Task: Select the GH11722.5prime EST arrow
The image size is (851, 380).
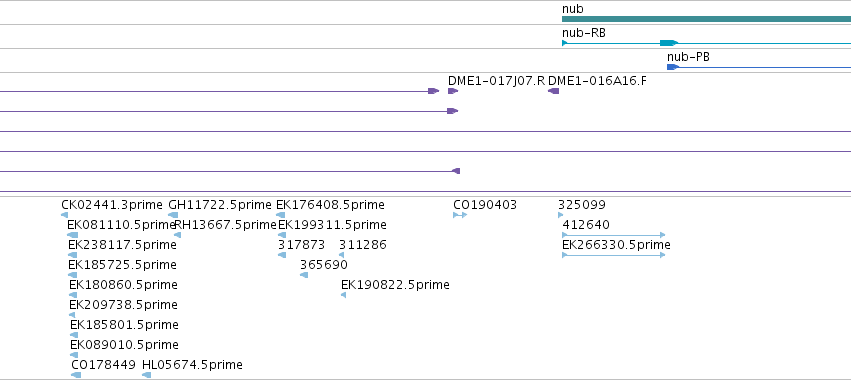Action: tap(173, 215)
